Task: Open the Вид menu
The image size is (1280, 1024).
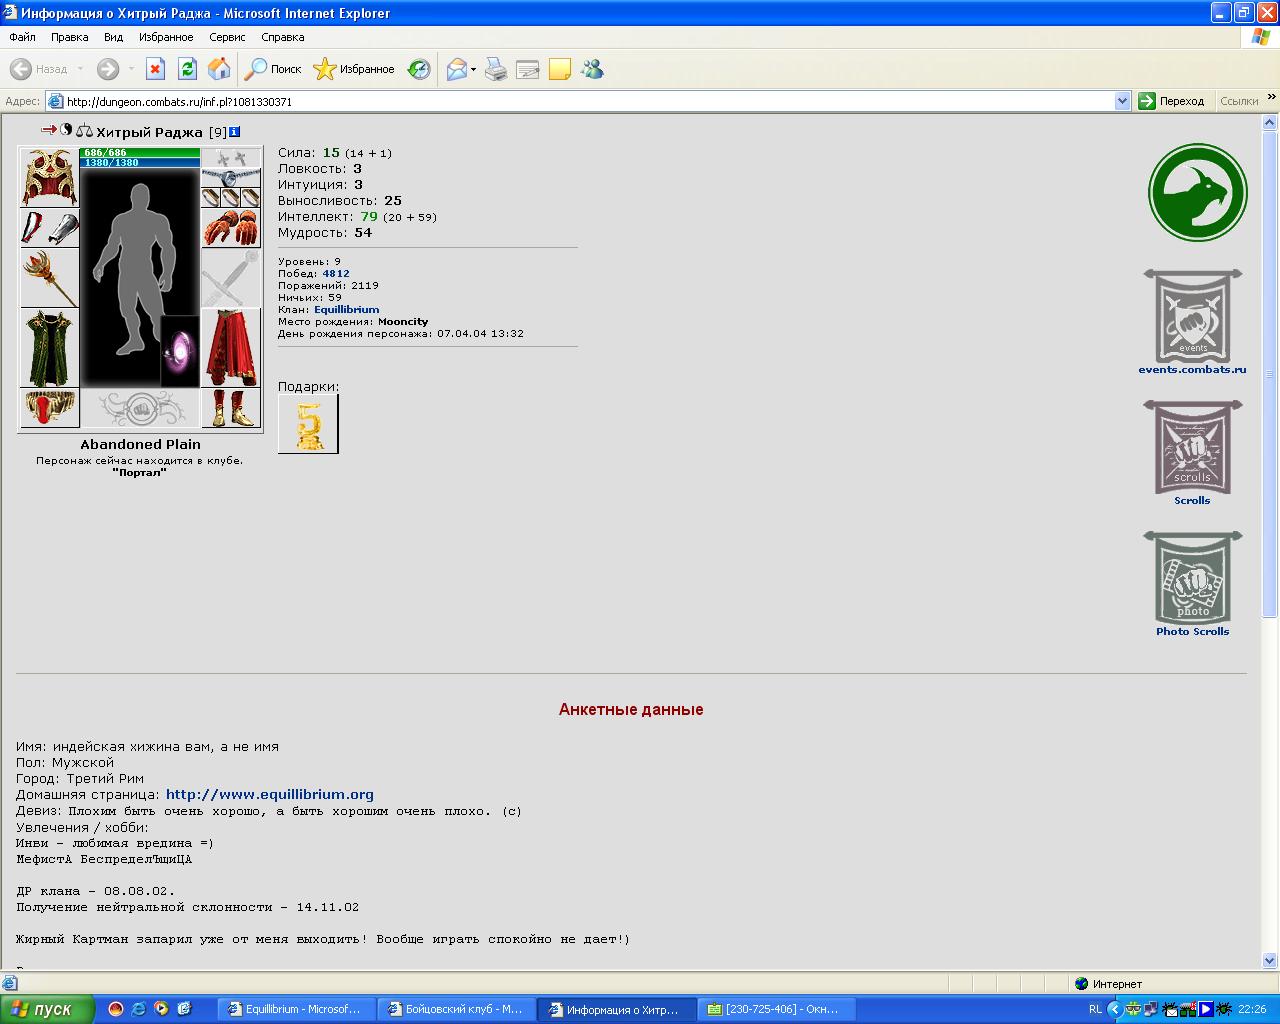Action: tap(113, 37)
